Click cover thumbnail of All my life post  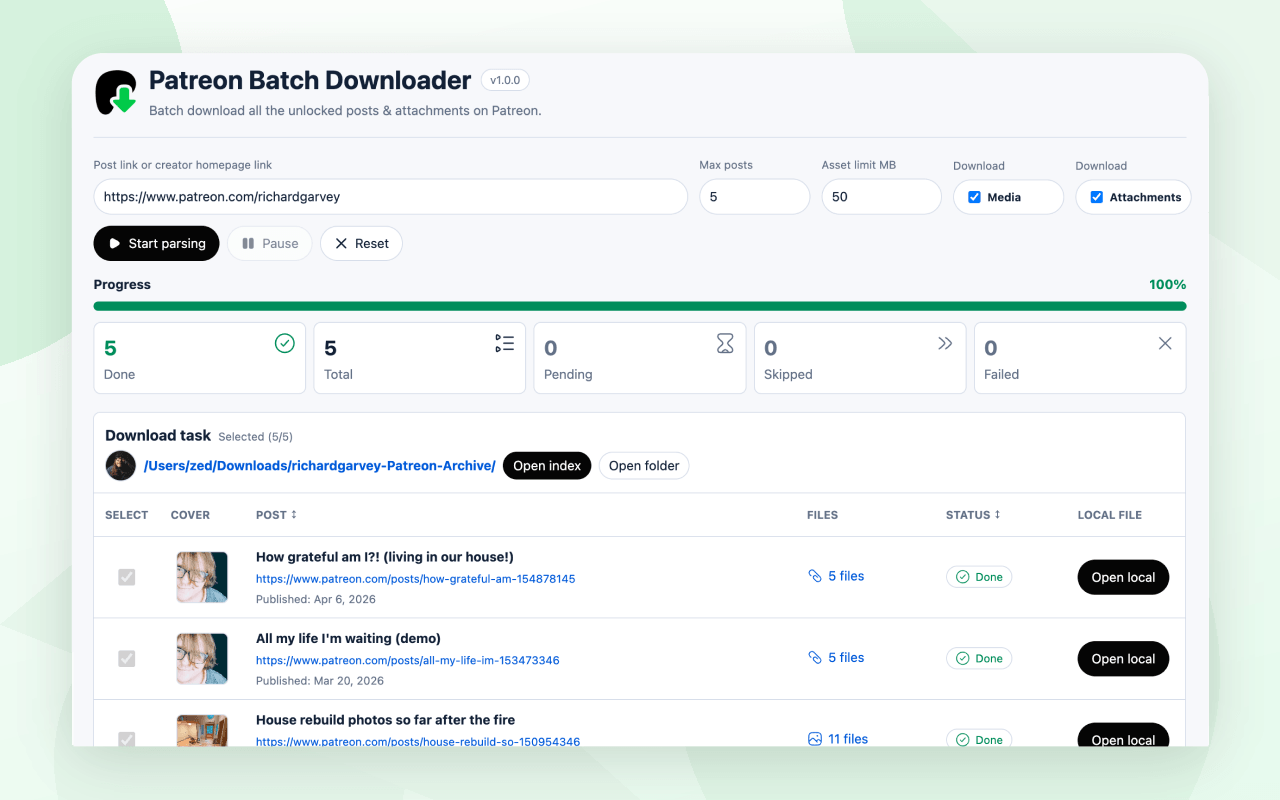(x=202, y=659)
